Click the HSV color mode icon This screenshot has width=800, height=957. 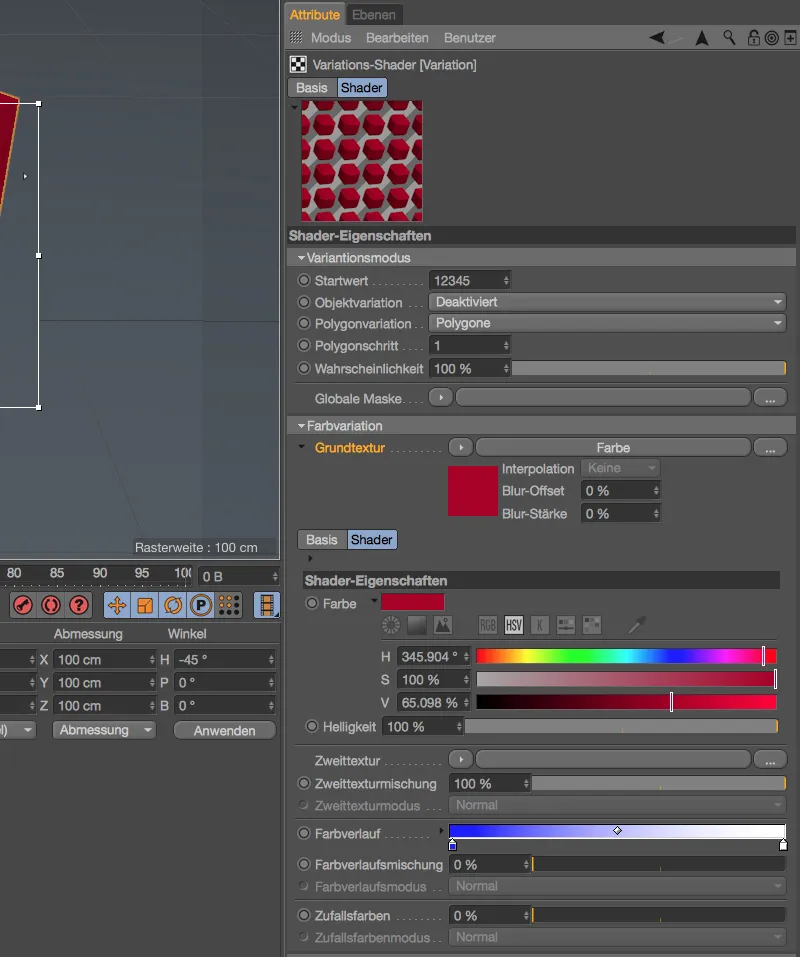point(514,624)
